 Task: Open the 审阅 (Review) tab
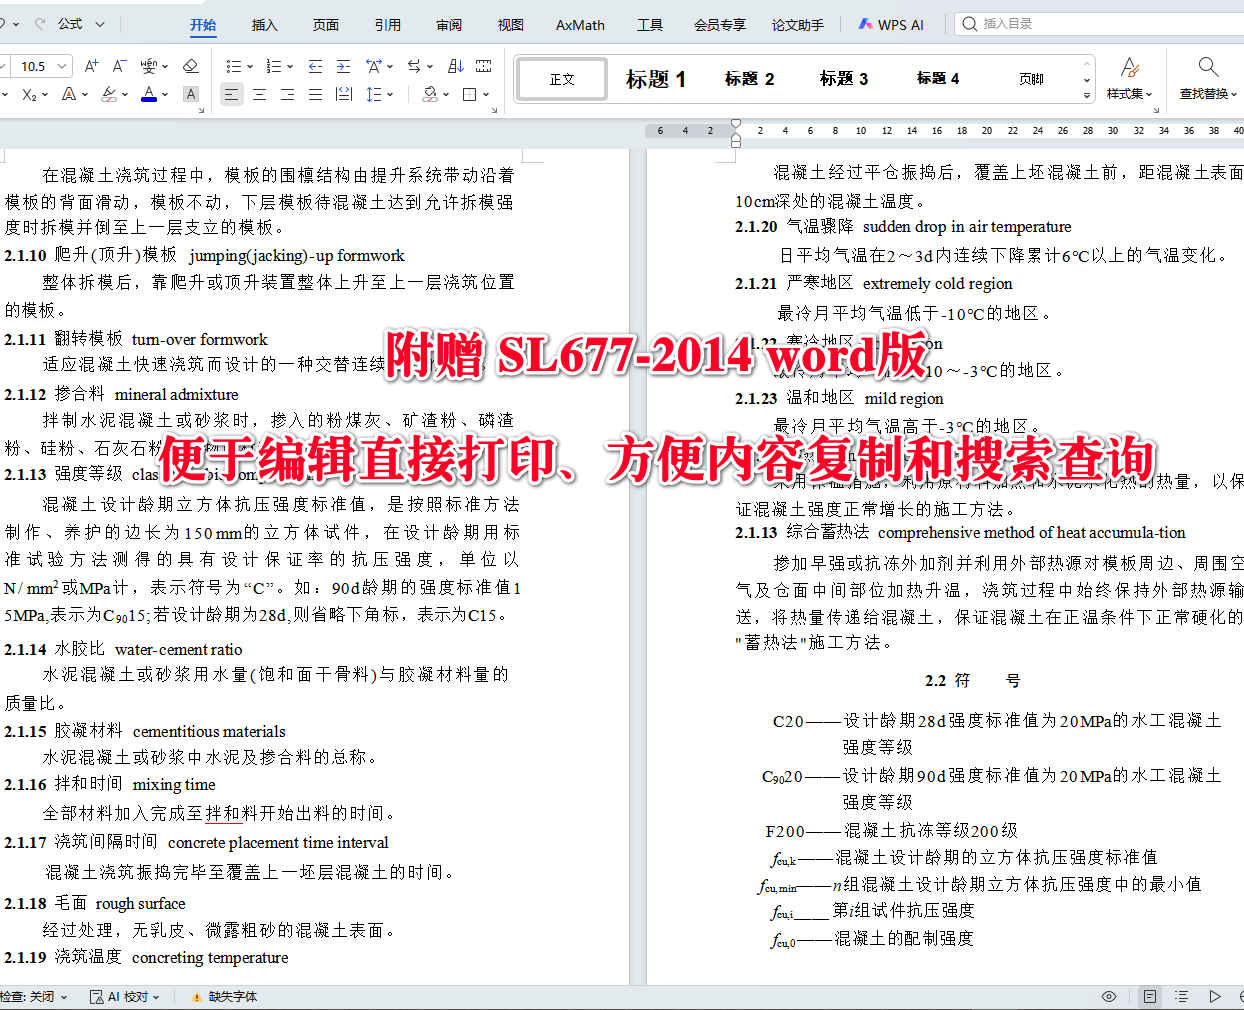pyautogui.click(x=449, y=25)
